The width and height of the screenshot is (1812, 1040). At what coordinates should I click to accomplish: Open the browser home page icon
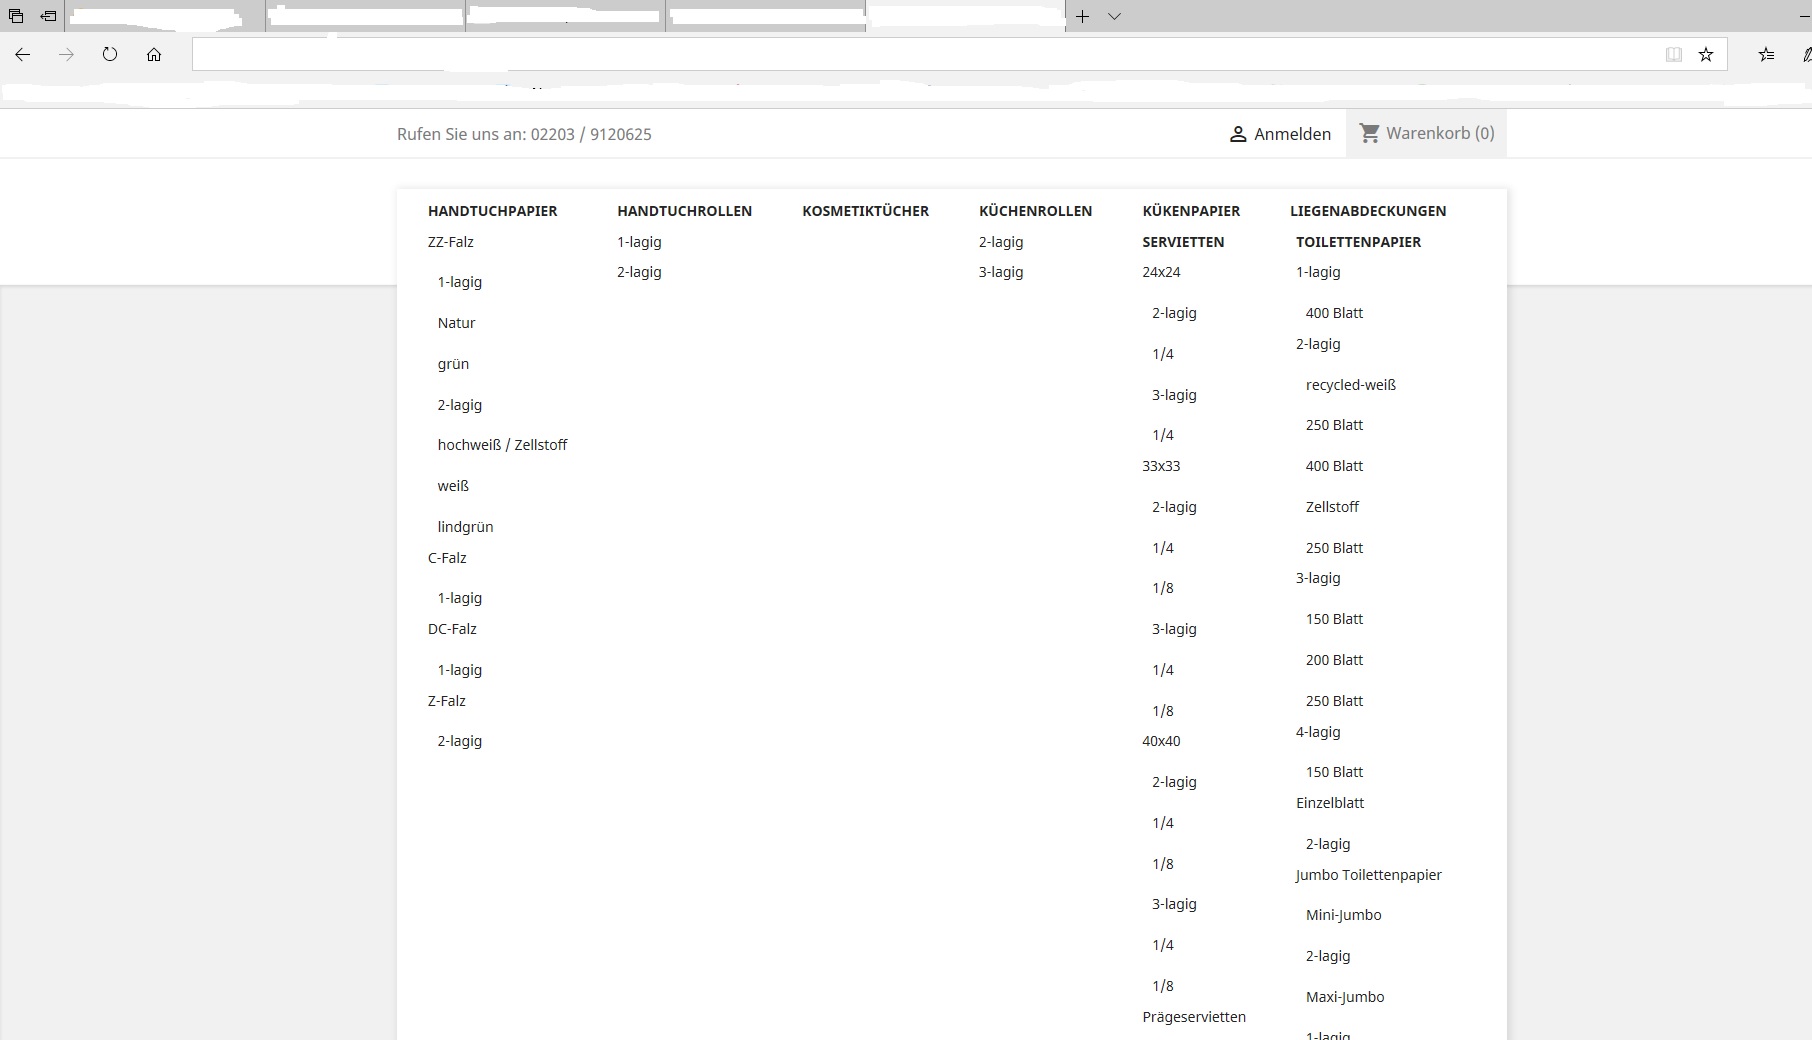[x=154, y=54]
